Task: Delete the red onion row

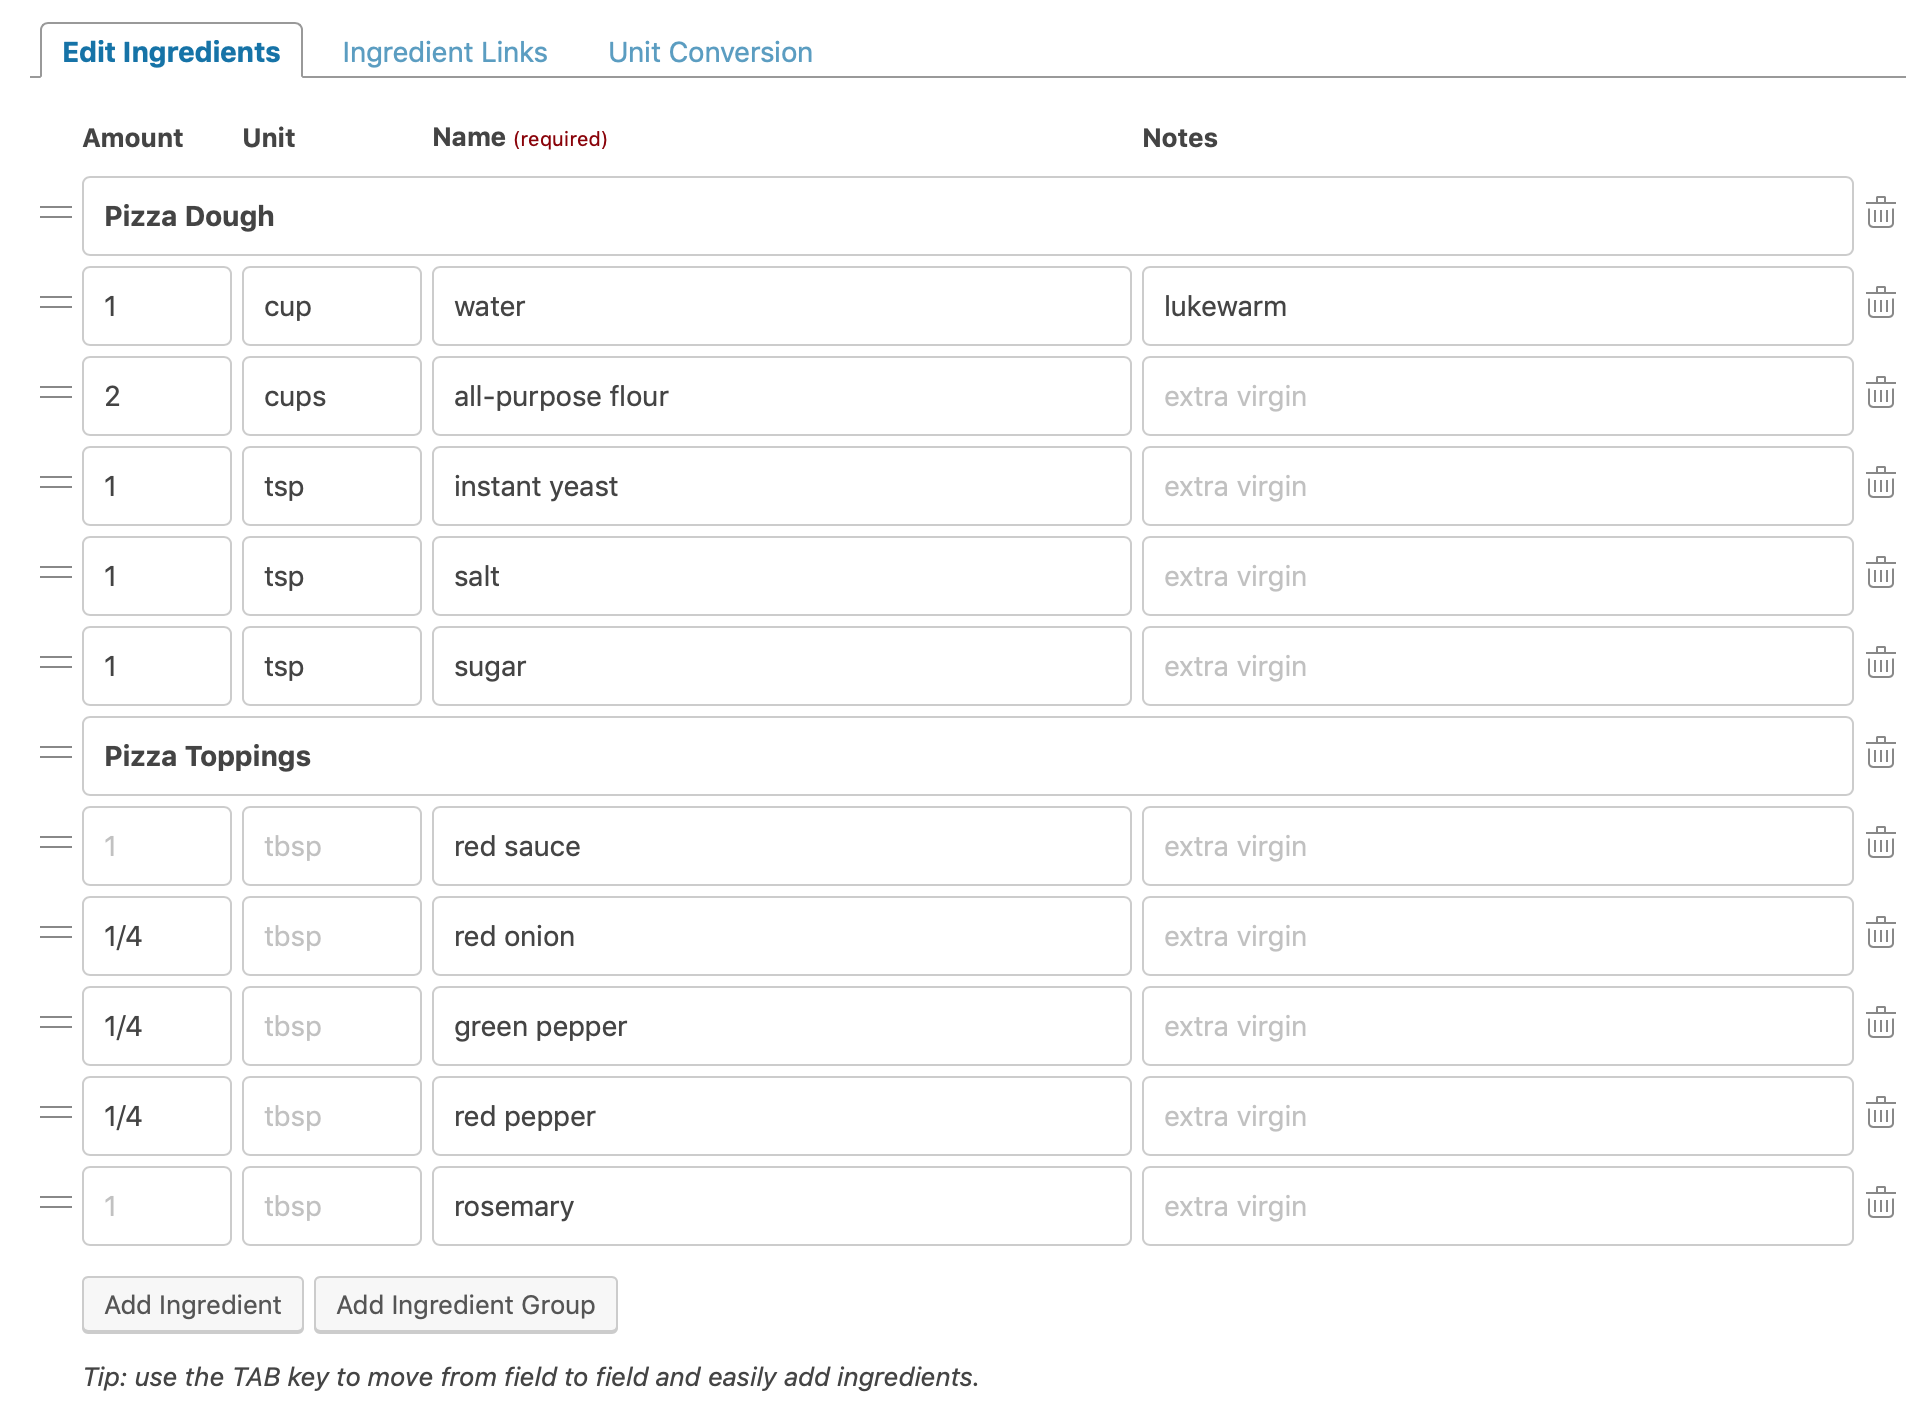Action: coord(1880,933)
